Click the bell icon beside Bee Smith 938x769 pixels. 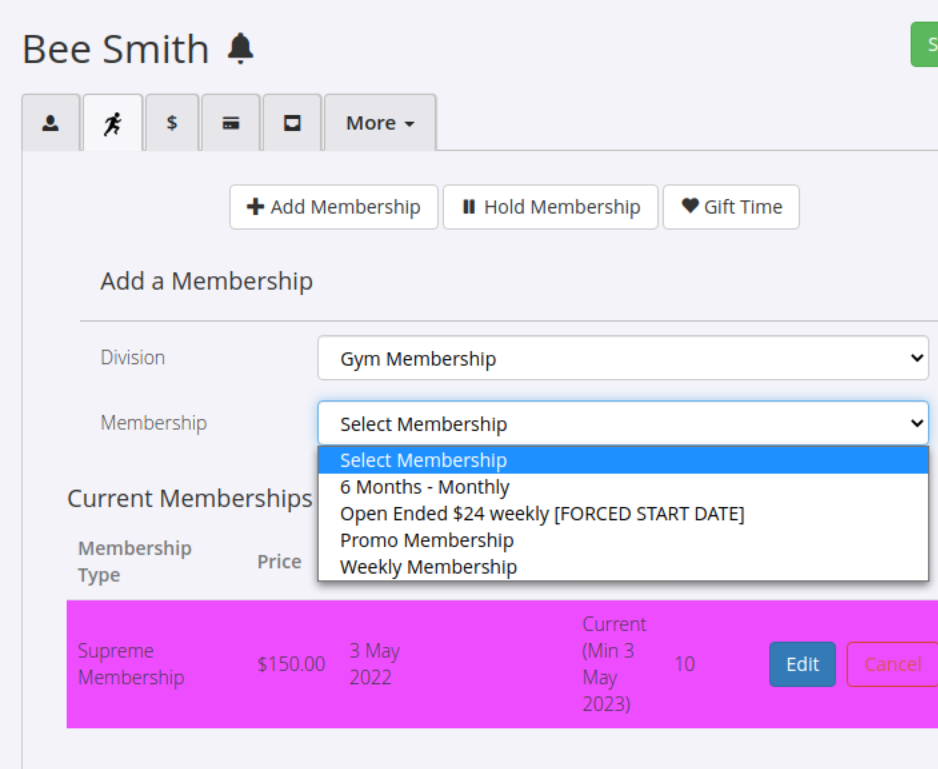pos(240,48)
